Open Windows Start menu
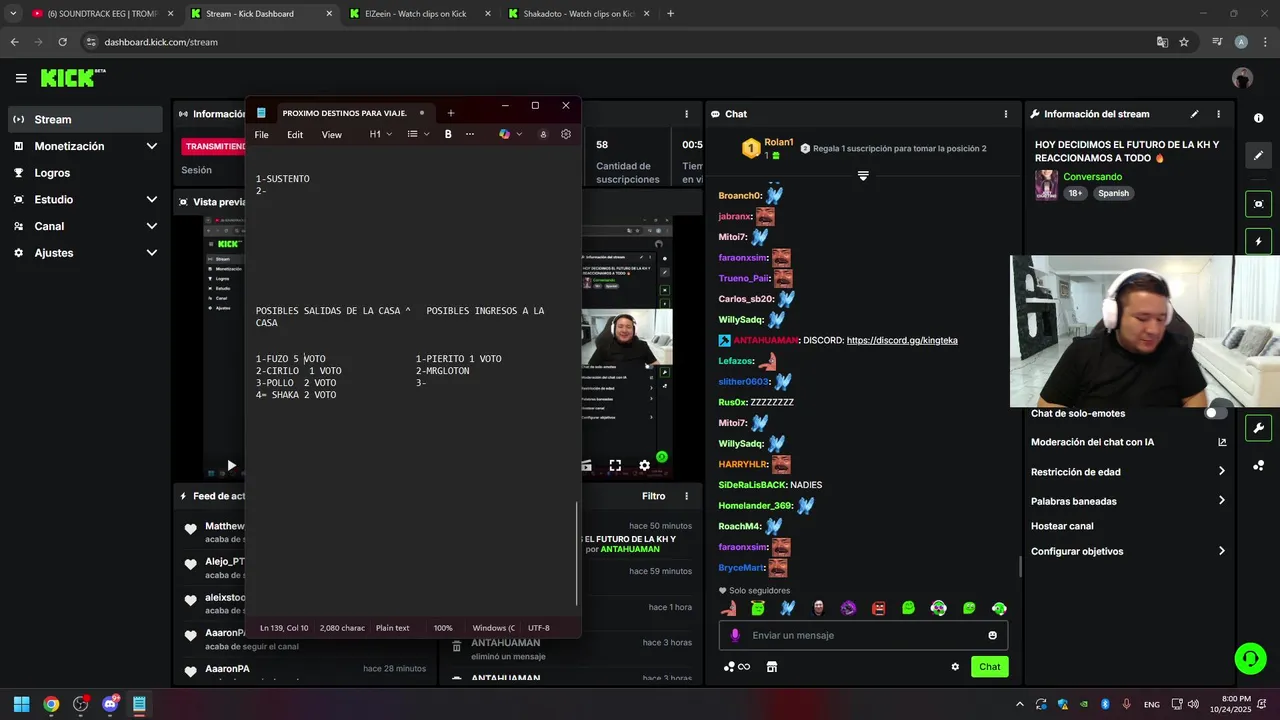 click(21, 704)
